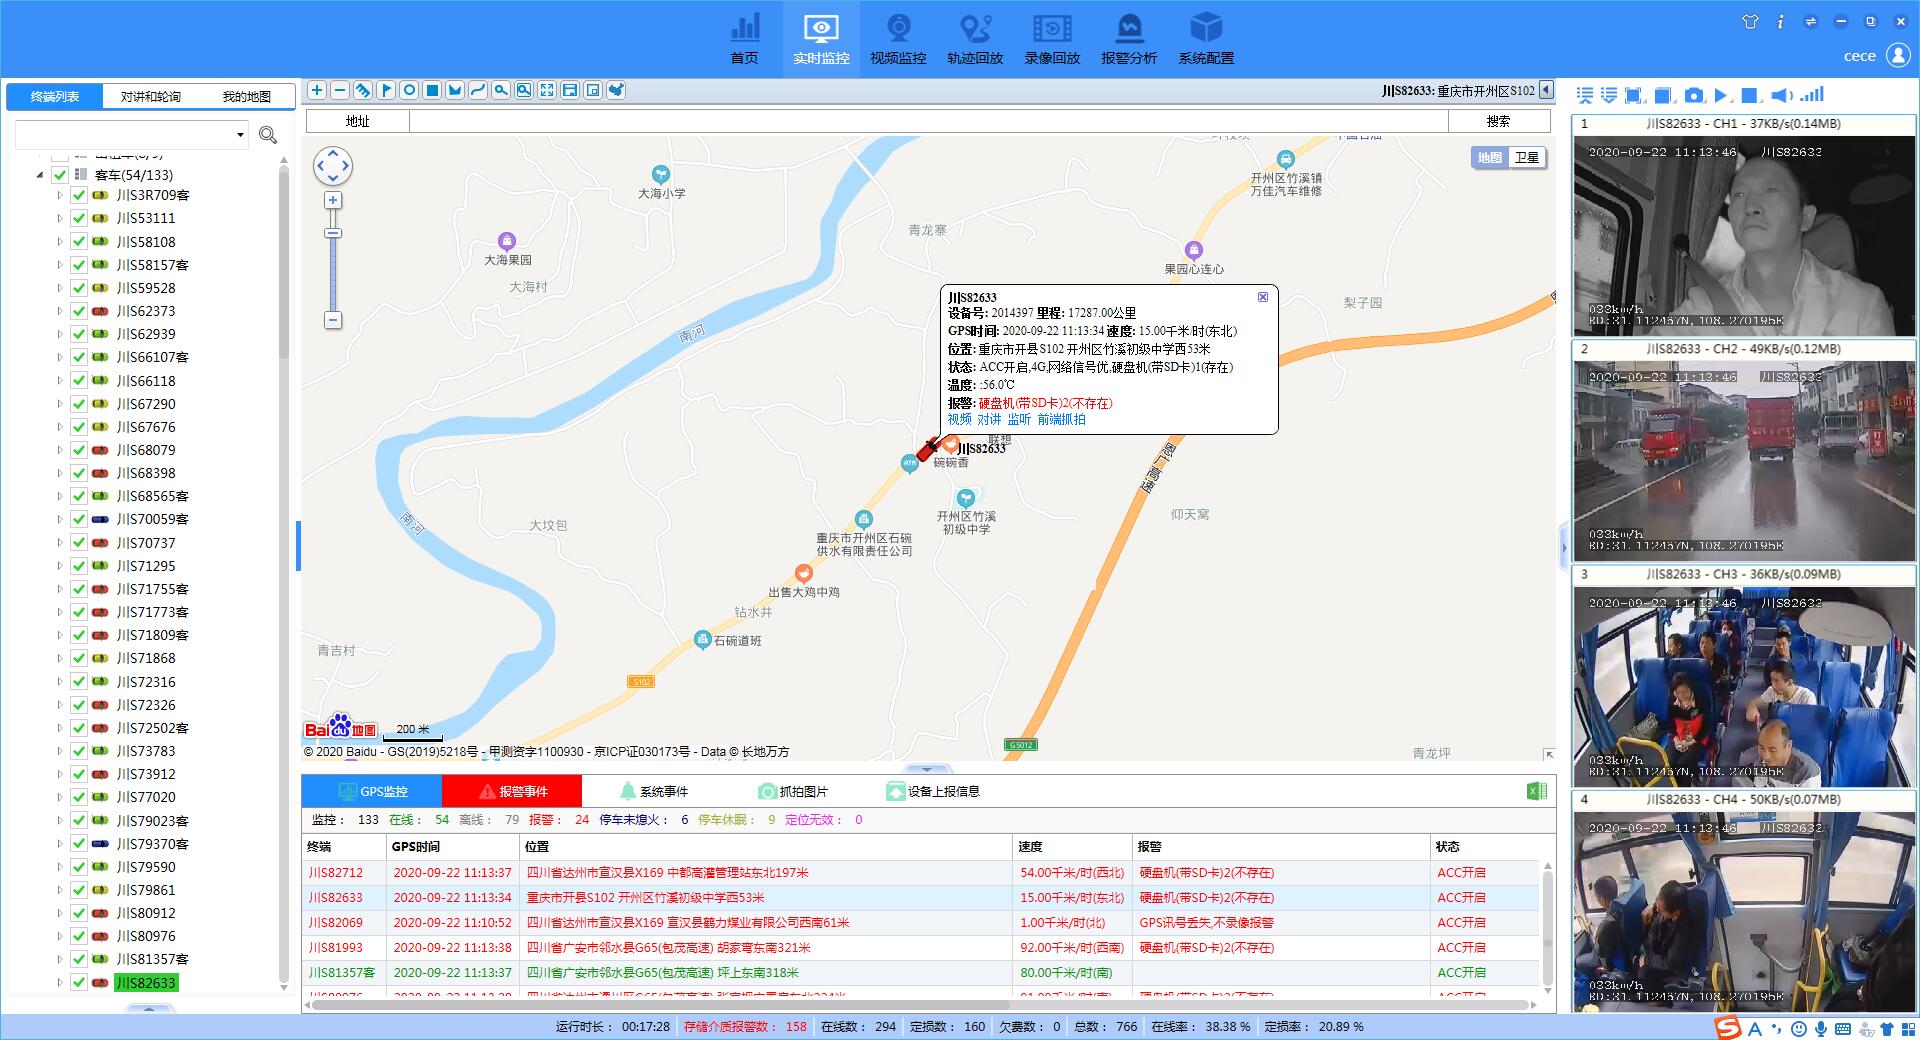Click the area search (framed magnifier) tool
This screenshot has height=1040, width=1920.
(x=524, y=90)
